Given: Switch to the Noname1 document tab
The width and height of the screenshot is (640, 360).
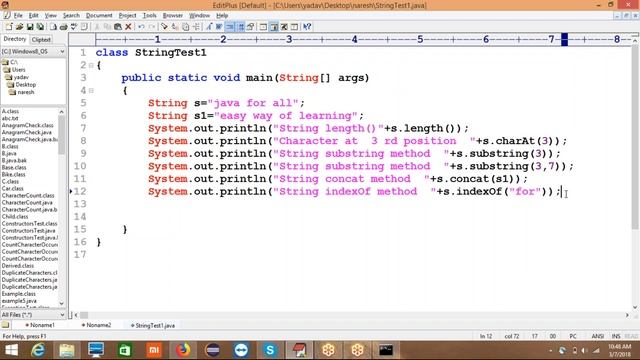Looking at the screenshot, I should point(40,325).
